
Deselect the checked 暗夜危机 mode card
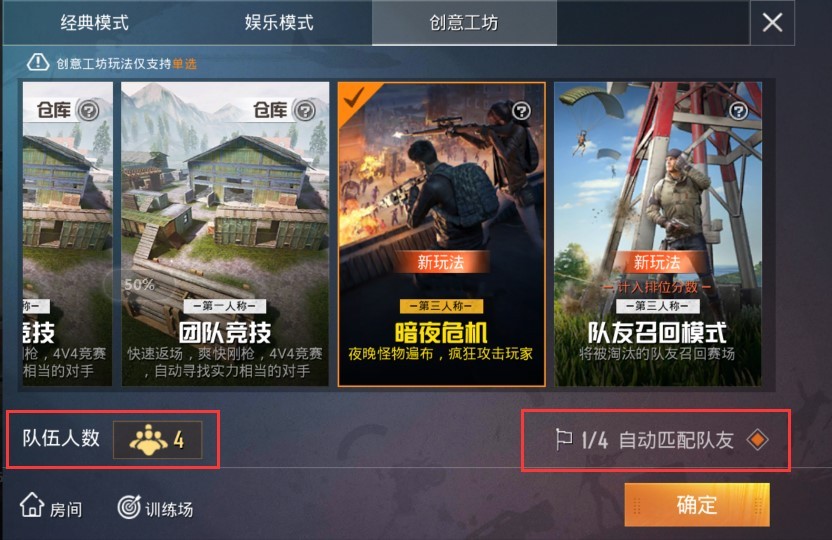click(x=441, y=234)
